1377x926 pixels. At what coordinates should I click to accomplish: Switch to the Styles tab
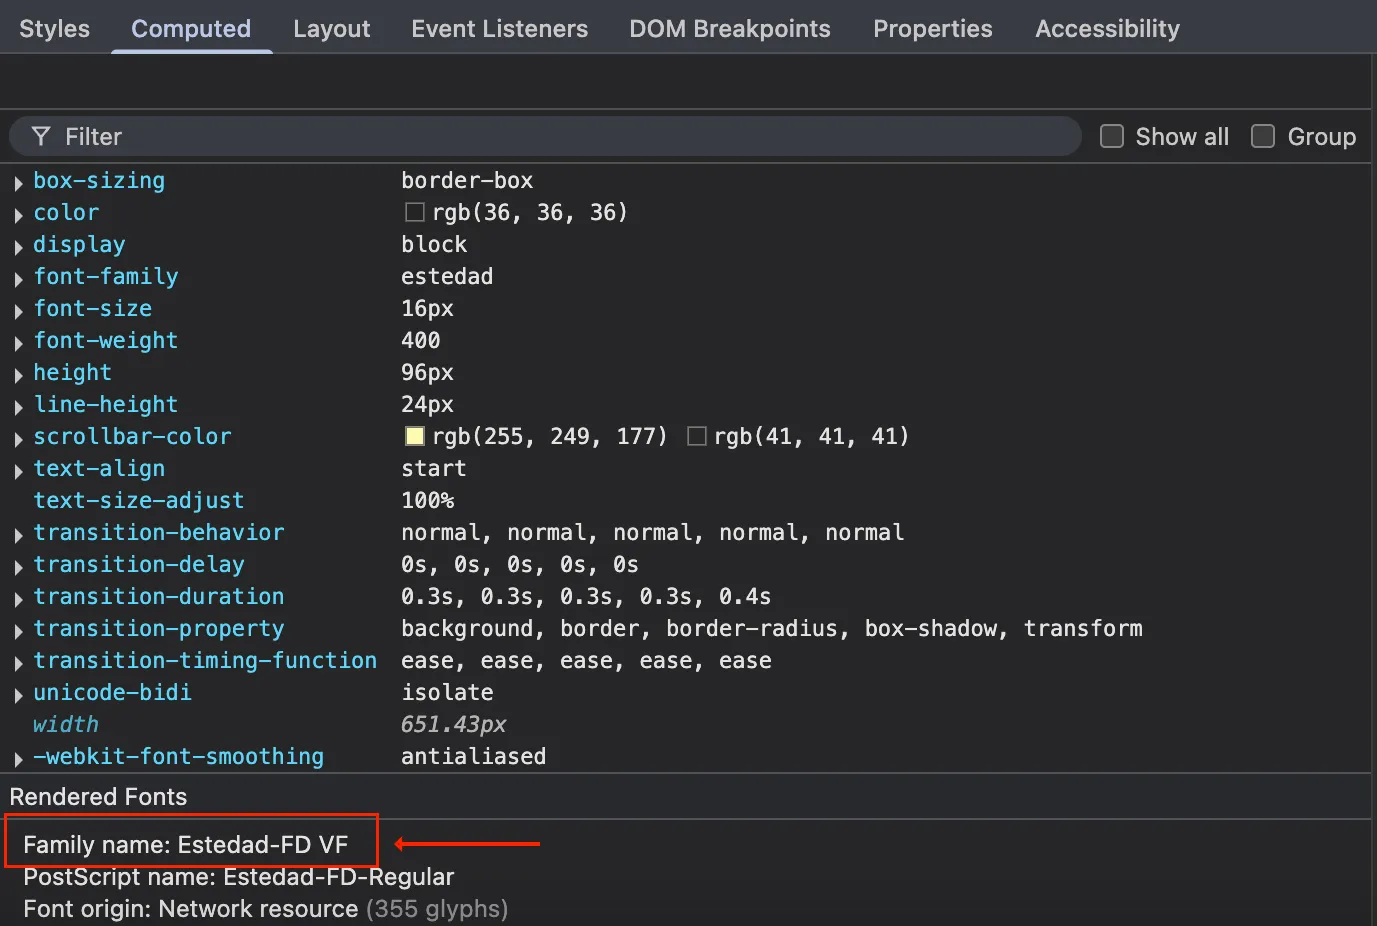(x=54, y=29)
